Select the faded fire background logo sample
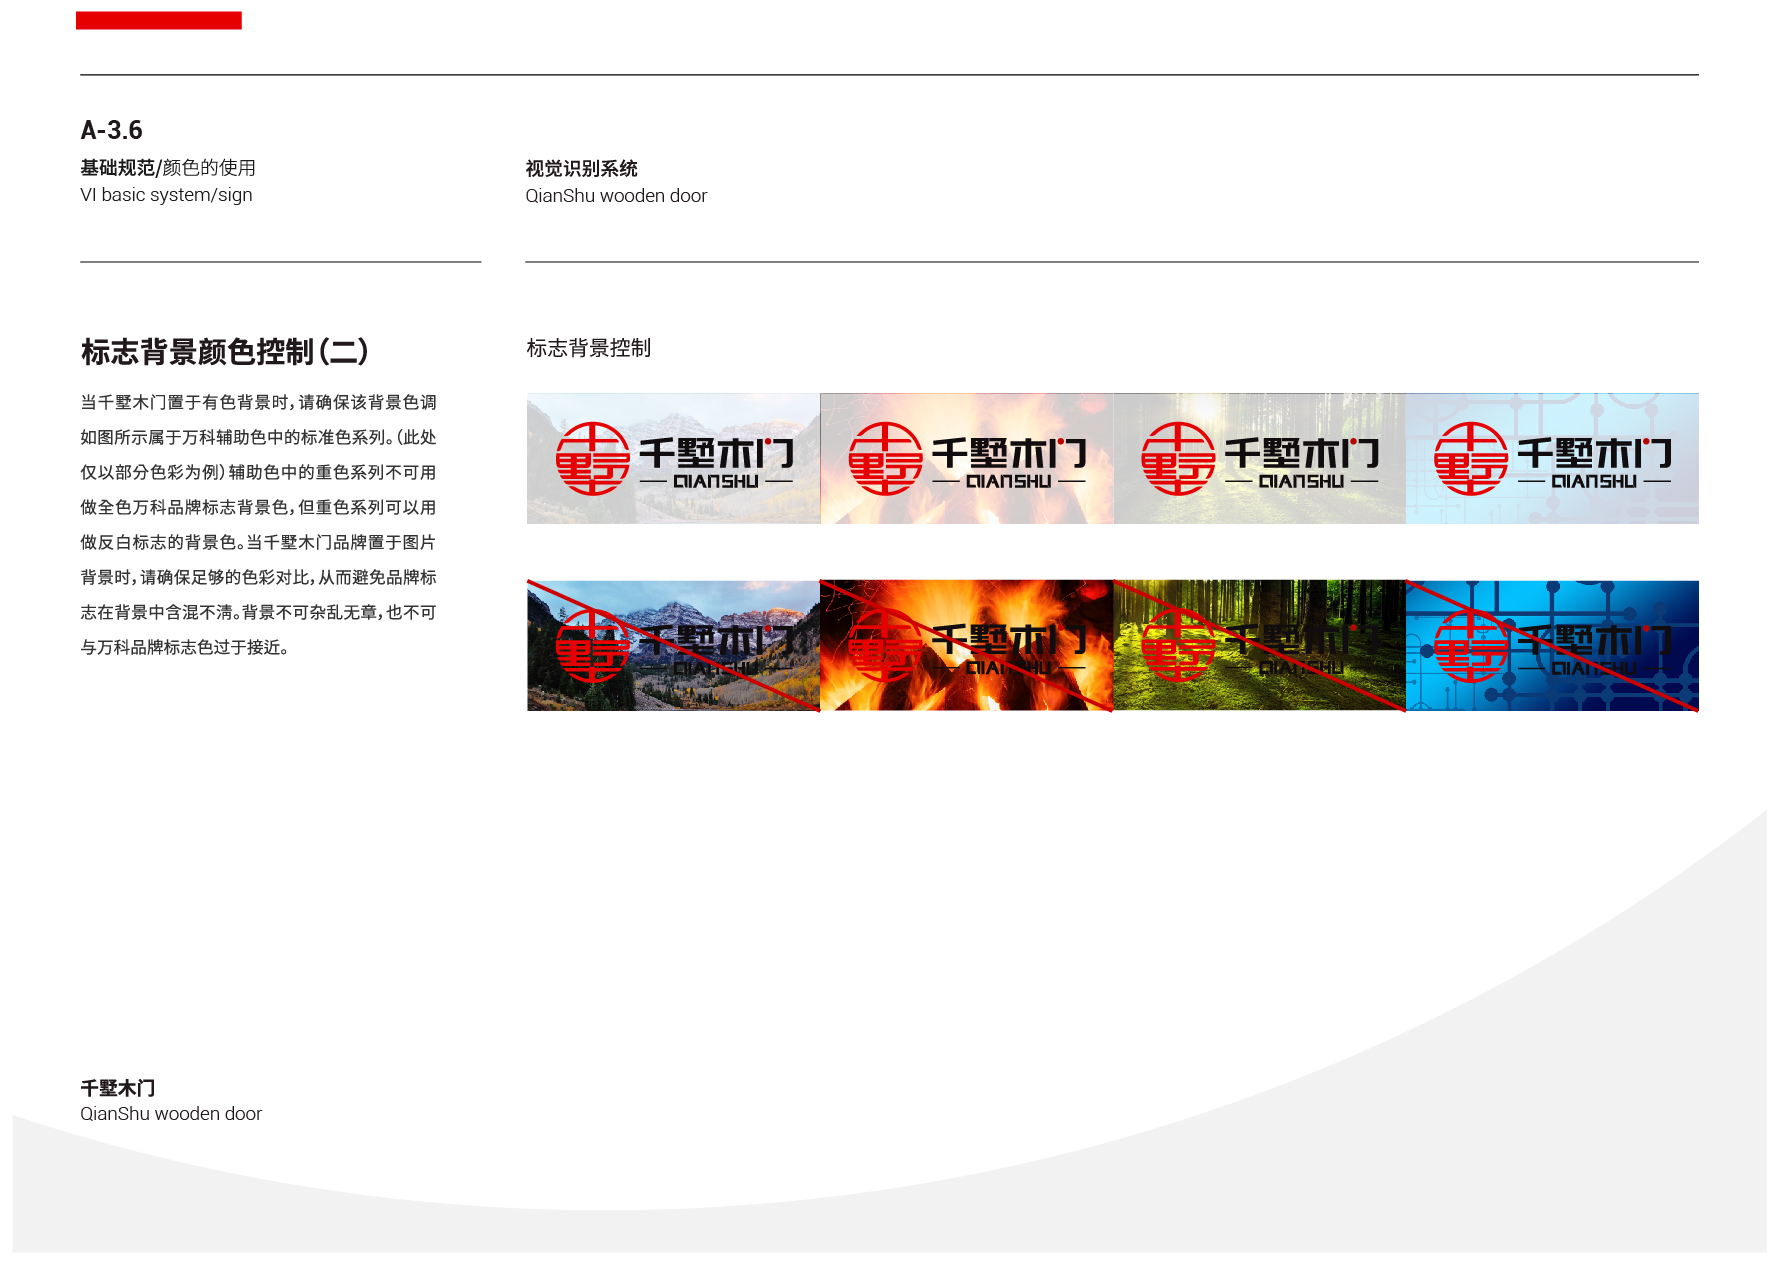This screenshot has height=1265, width=1779. click(966, 458)
